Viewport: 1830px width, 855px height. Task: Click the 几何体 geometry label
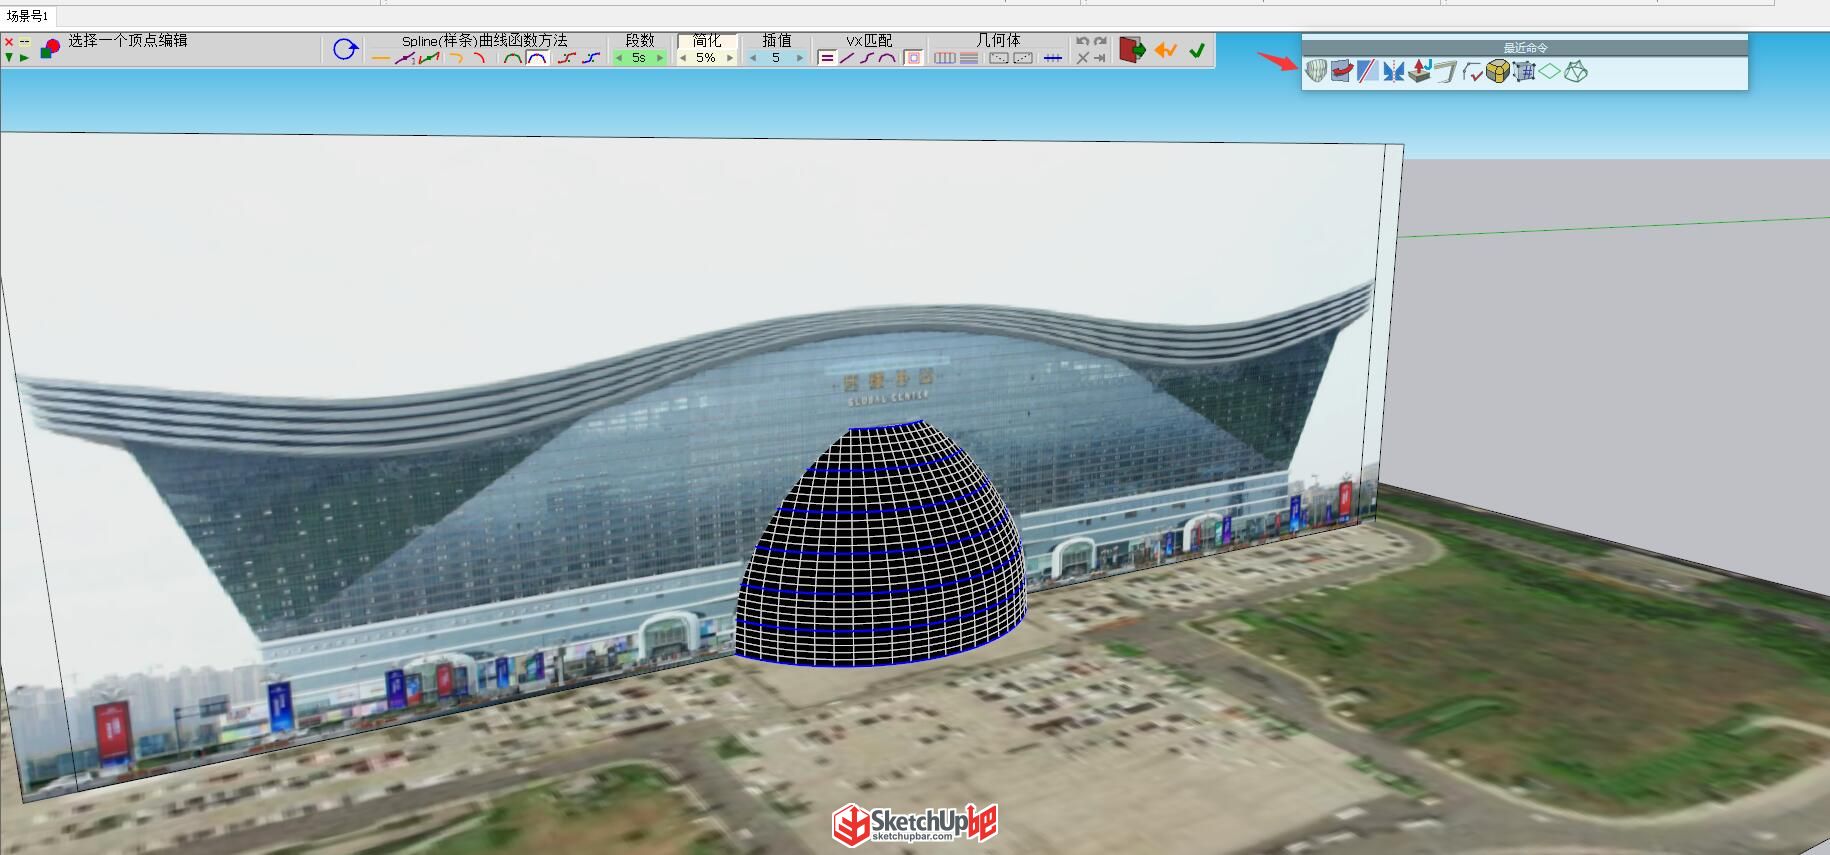[998, 40]
